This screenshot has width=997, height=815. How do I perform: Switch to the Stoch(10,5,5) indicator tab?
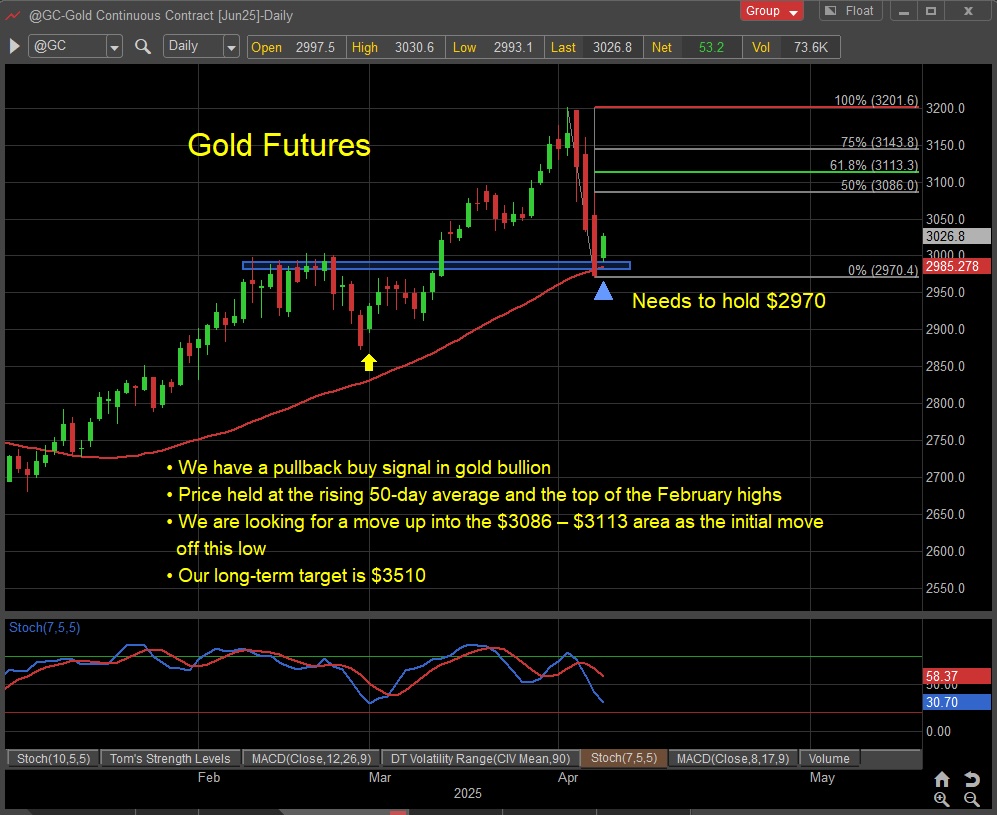coord(53,758)
